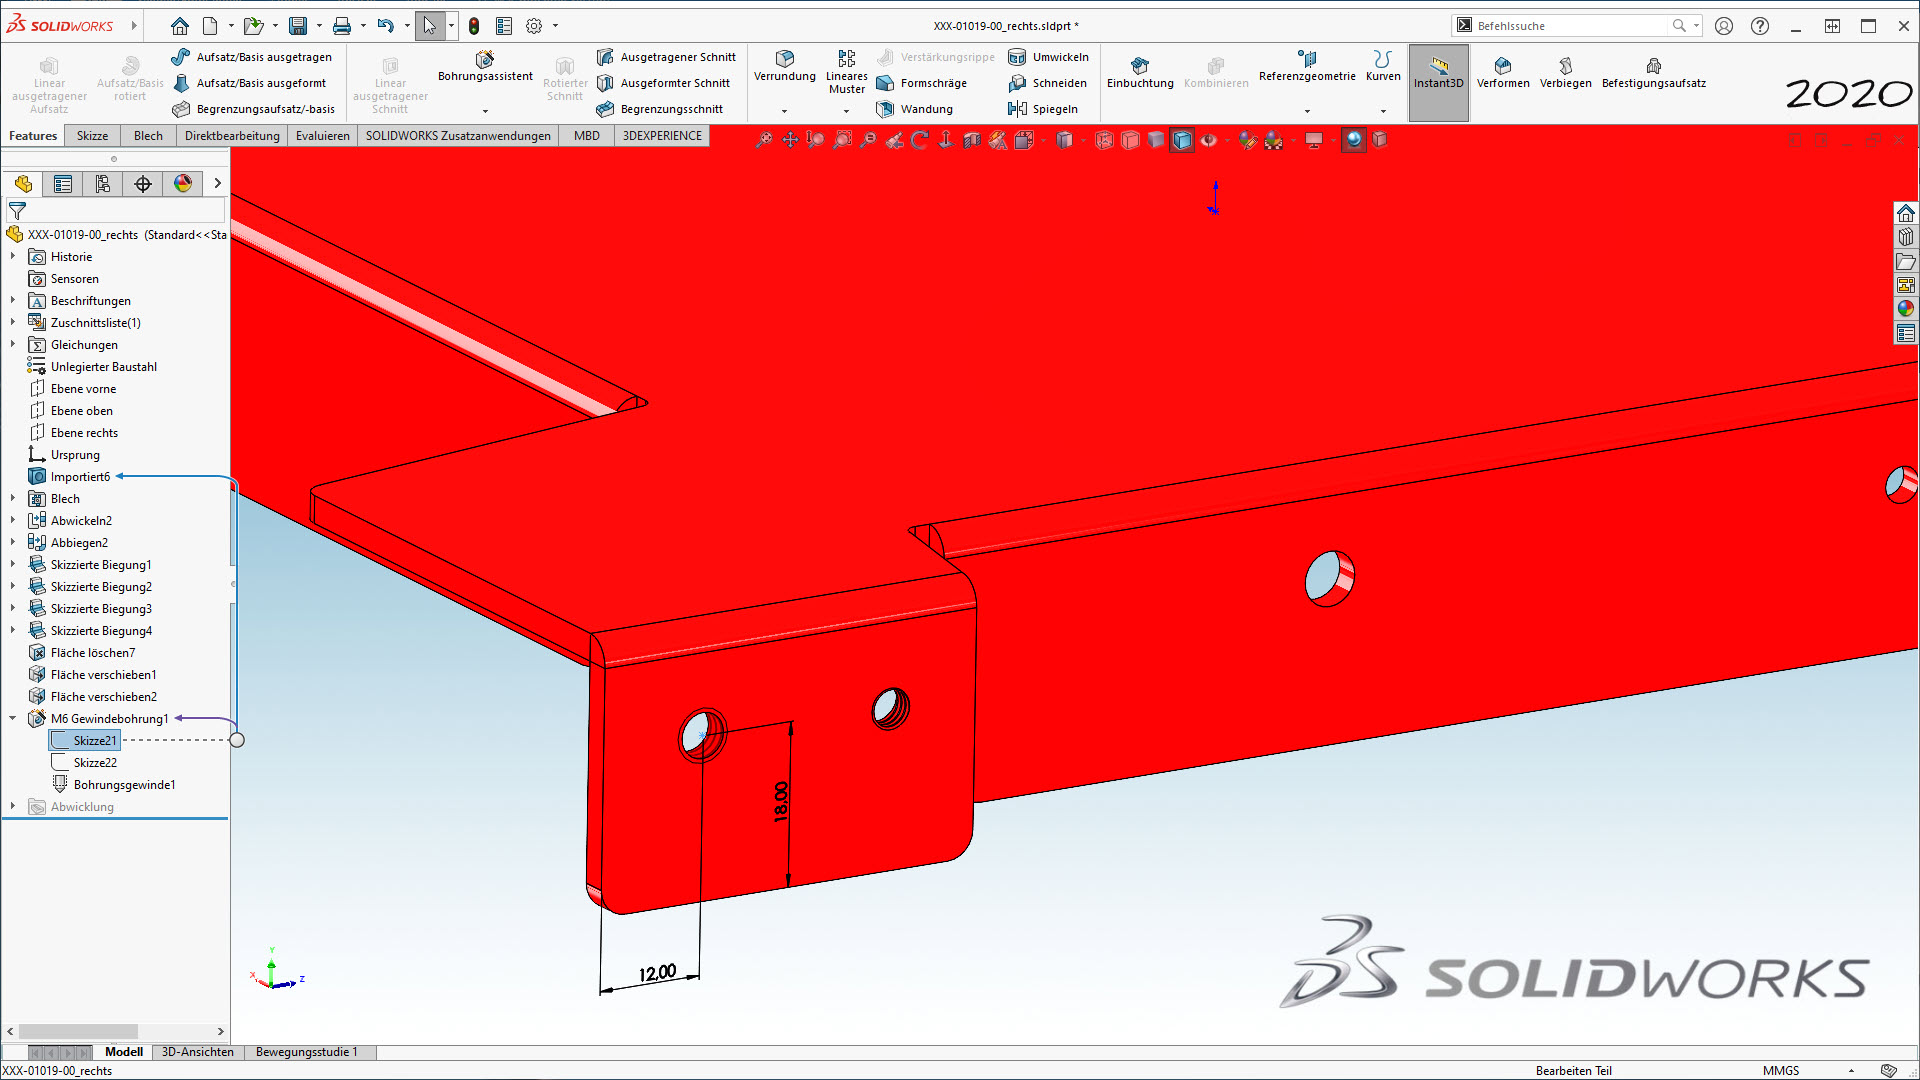Image resolution: width=1920 pixels, height=1080 pixels.
Task: Toggle Shaded With Edges display style
Action: coord(1182,140)
